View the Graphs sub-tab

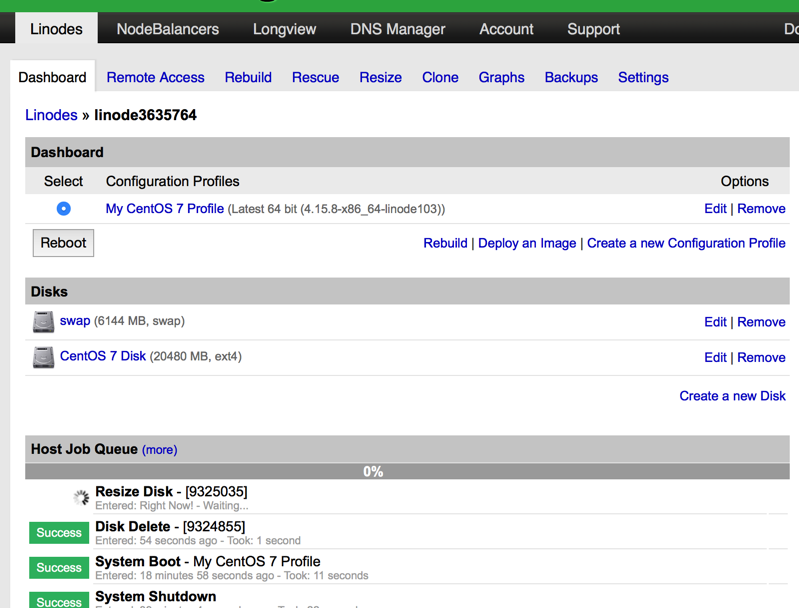(x=501, y=77)
